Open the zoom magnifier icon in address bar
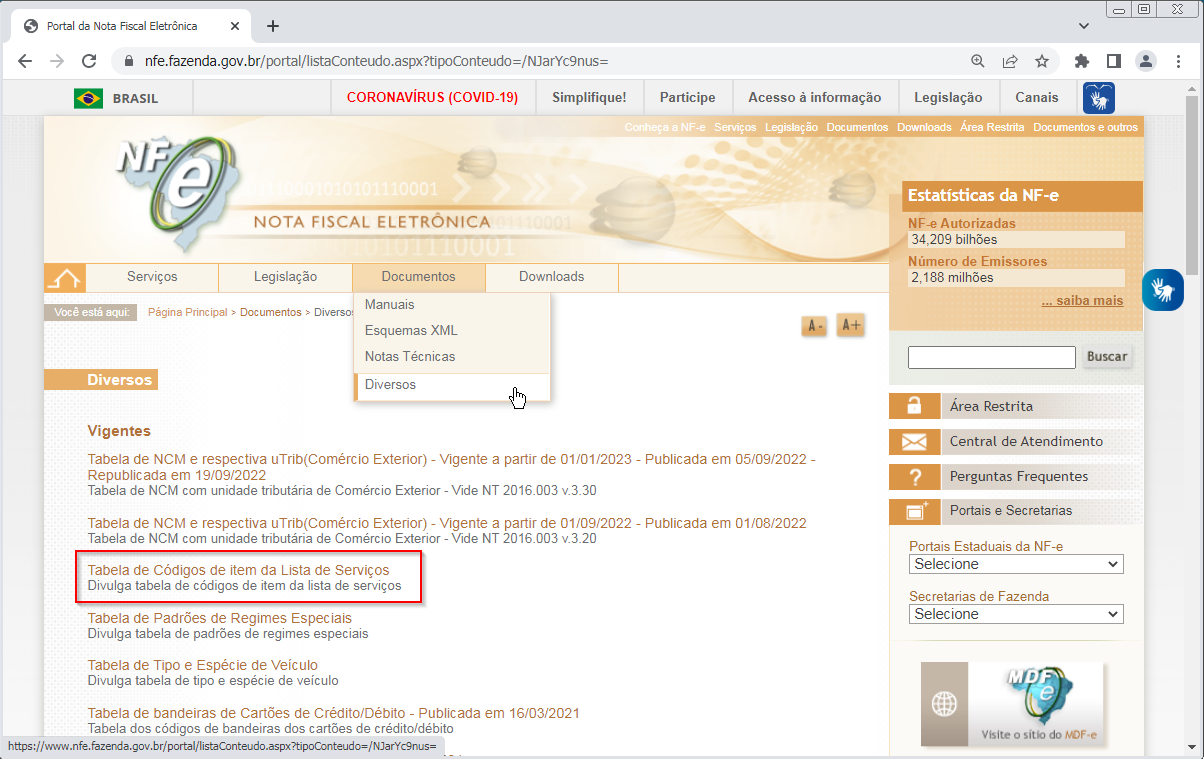Image resolution: width=1204 pixels, height=759 pixels. point(978,61)
